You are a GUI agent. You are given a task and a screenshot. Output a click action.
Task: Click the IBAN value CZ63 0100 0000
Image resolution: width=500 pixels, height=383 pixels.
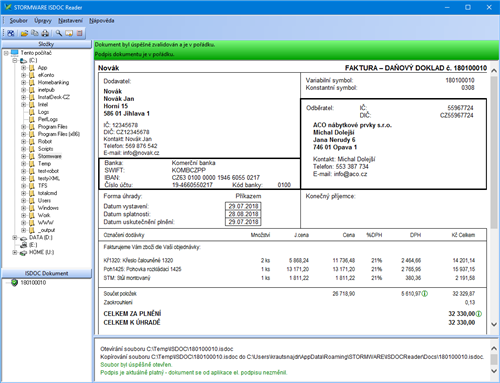216,178
